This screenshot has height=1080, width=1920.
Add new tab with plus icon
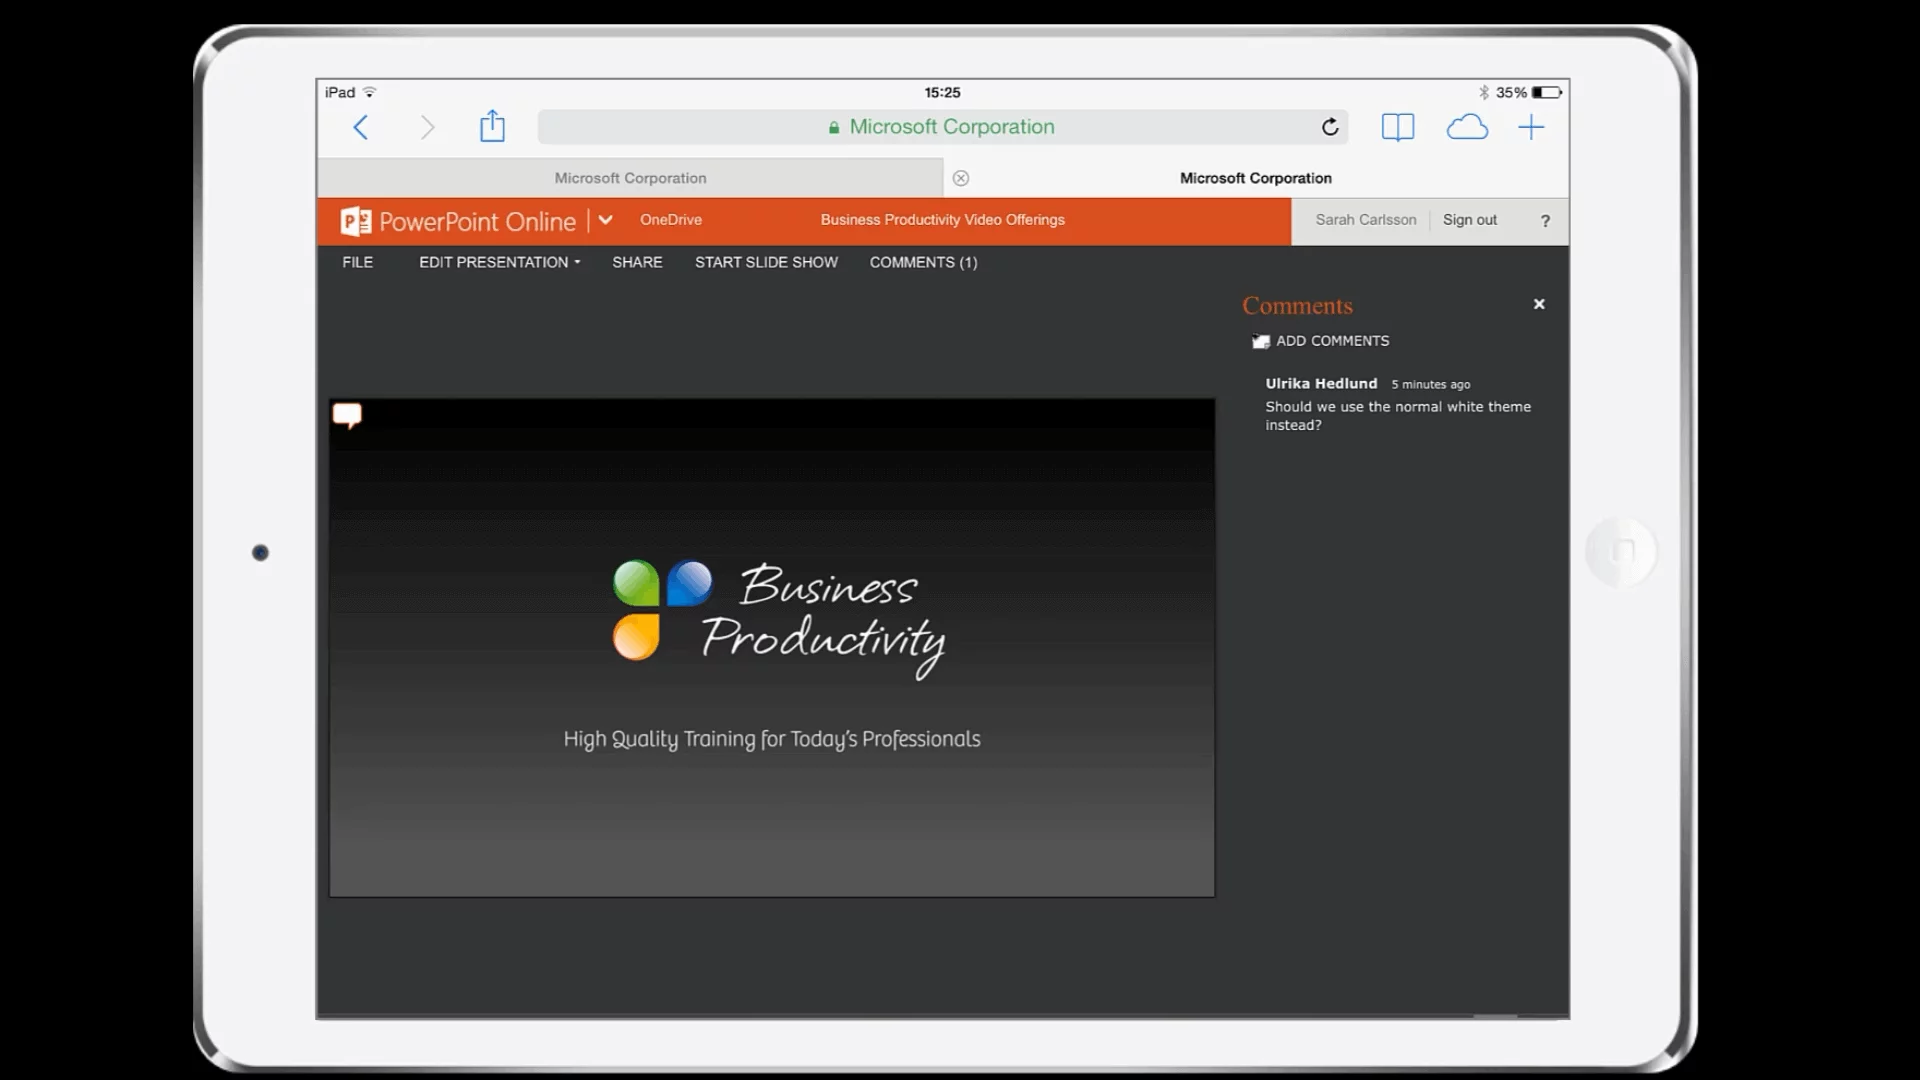(x=1531, y=127)
